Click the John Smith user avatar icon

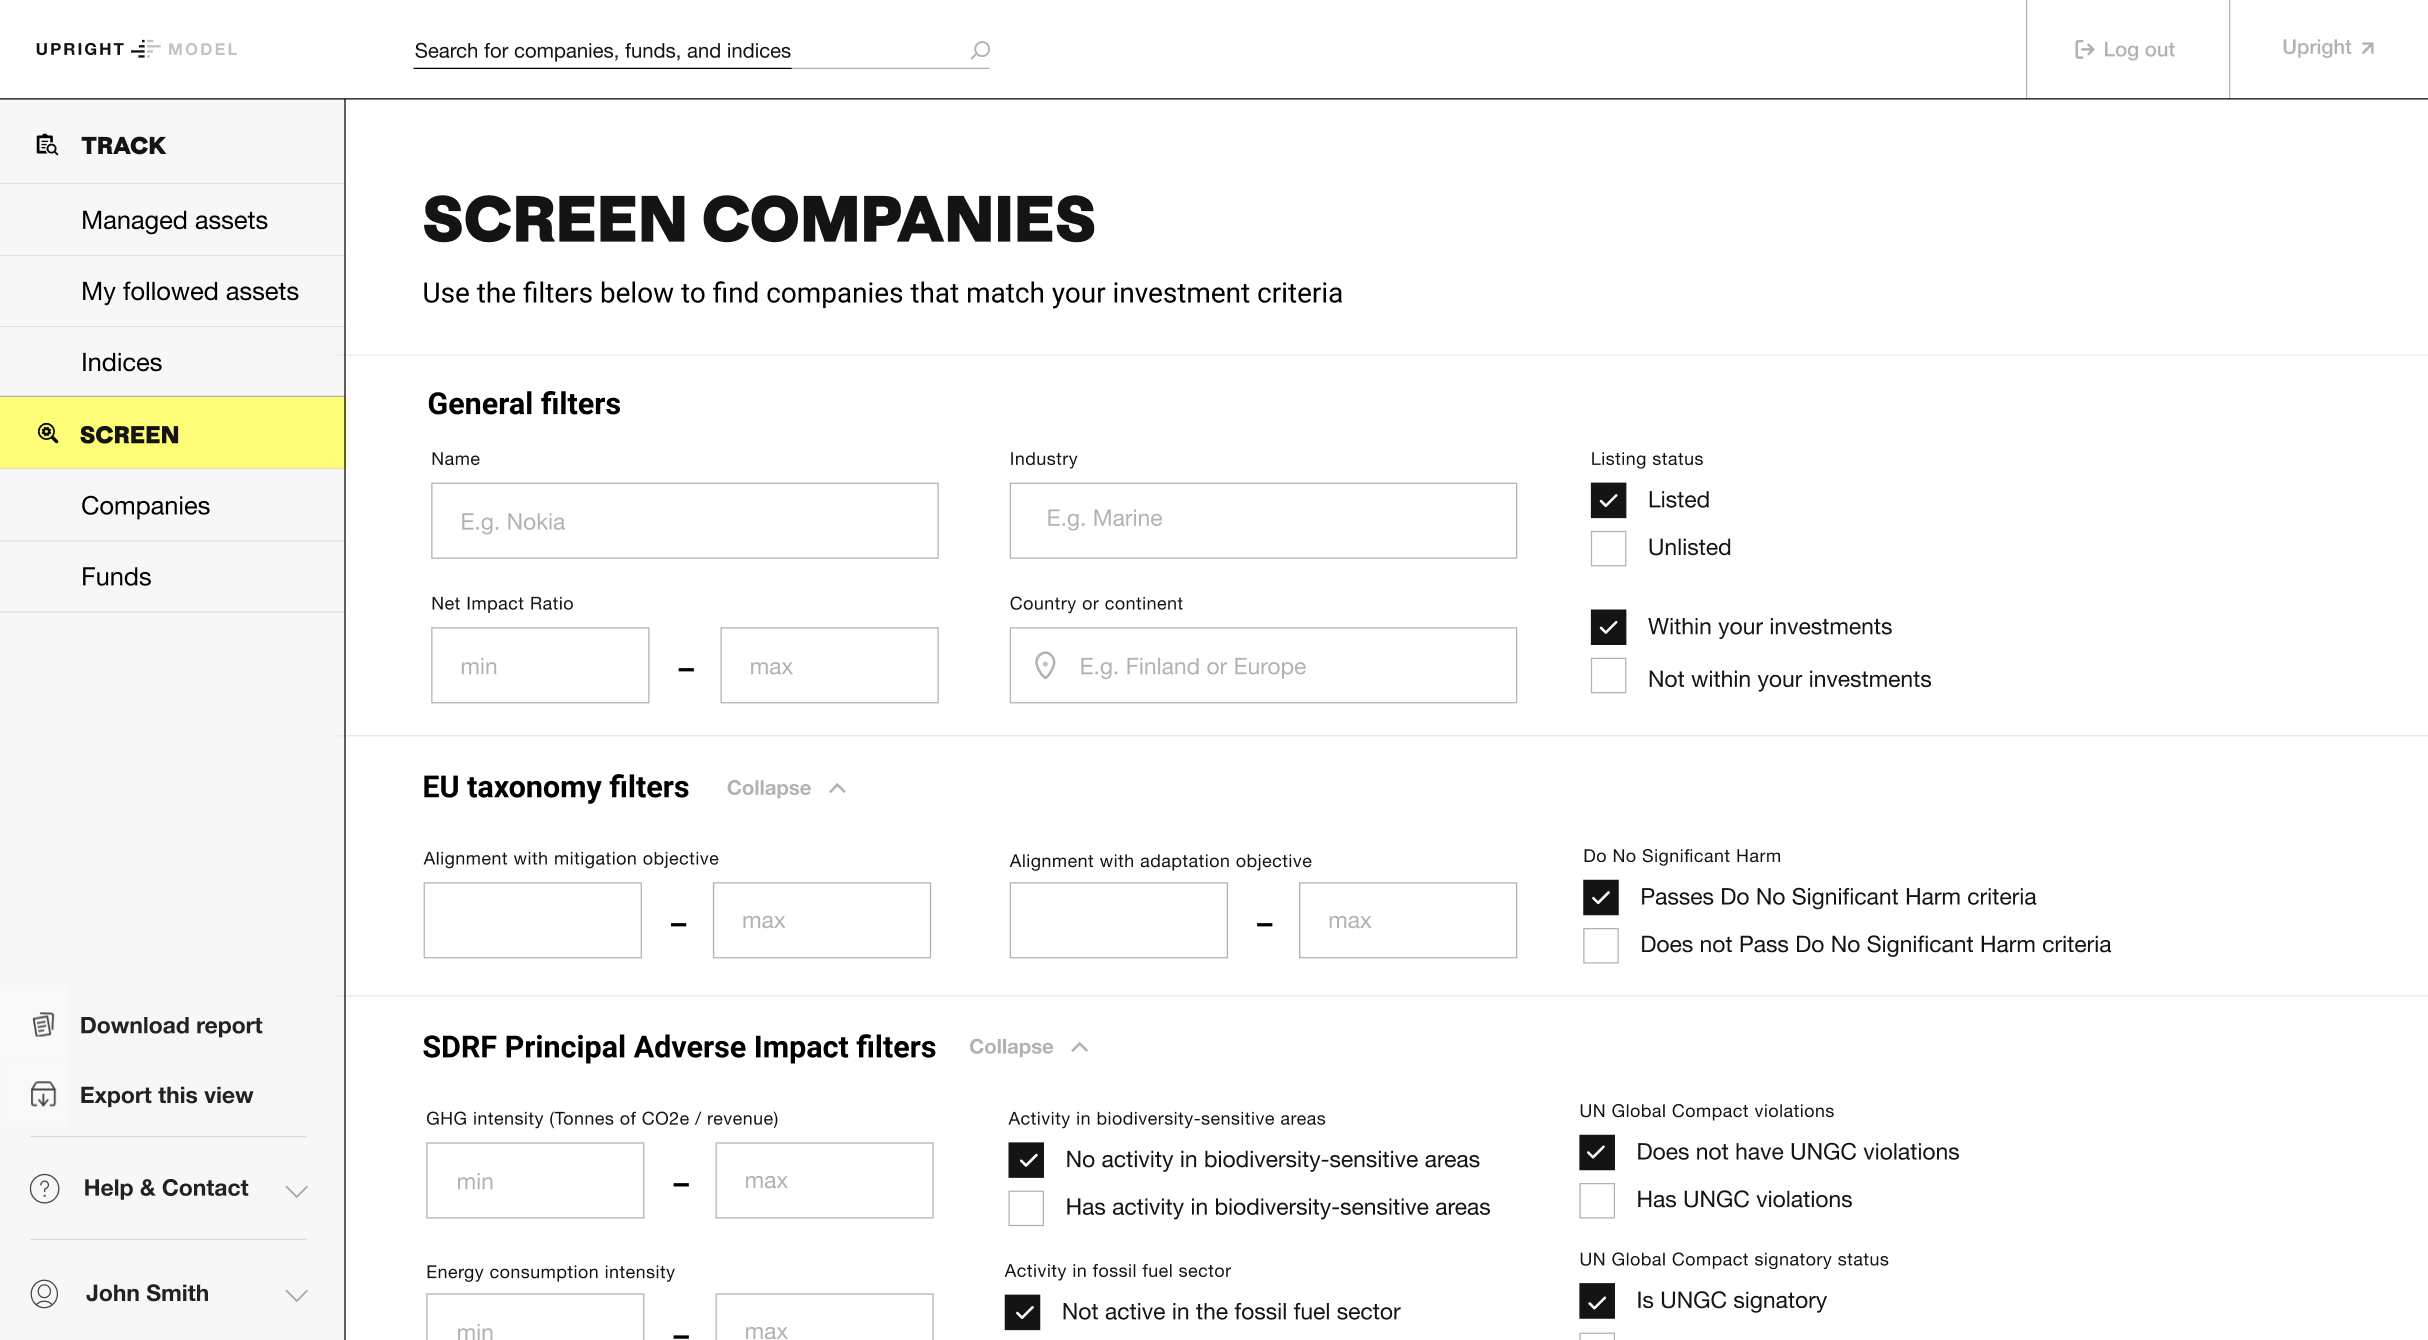pos(45,1293)
